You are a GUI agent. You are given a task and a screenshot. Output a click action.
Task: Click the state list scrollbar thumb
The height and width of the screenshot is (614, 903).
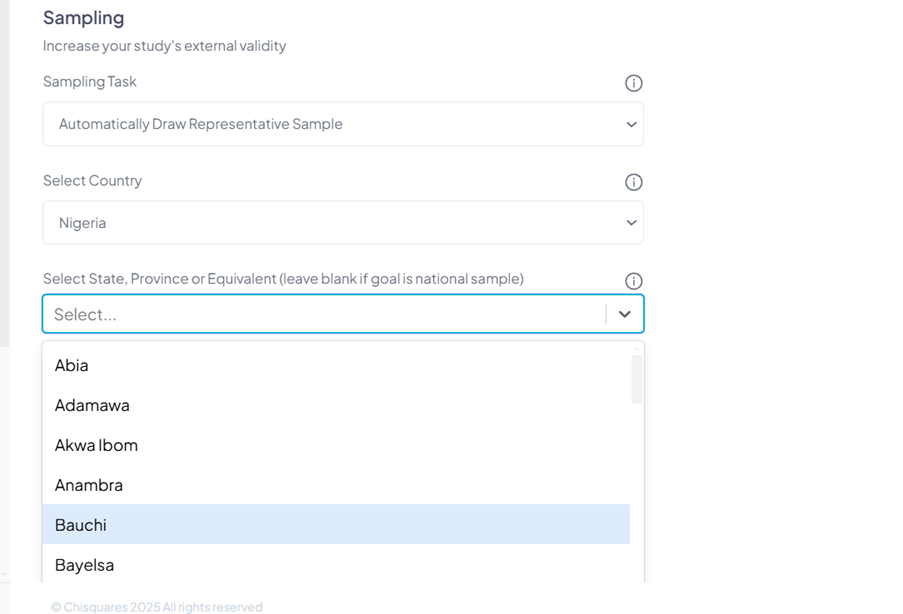pyautogui.click(x=636, y=379)
